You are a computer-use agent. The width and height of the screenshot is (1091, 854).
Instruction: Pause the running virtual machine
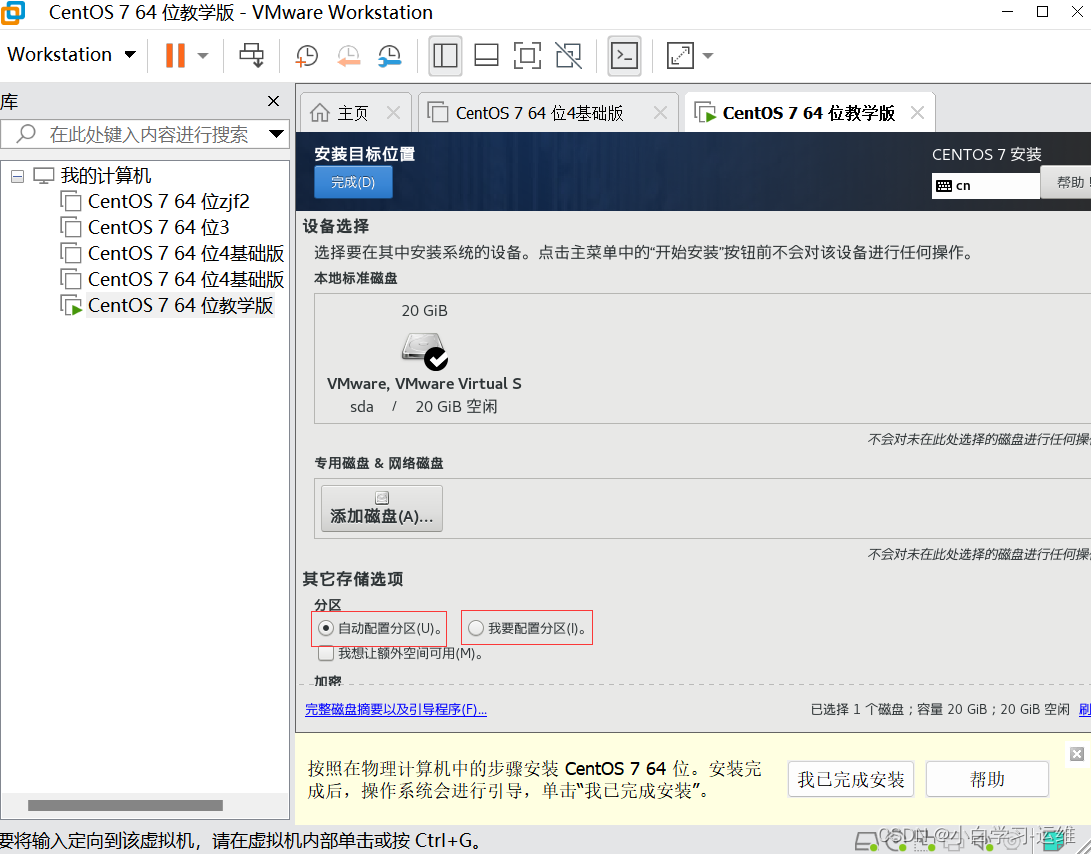pos(175,56)
